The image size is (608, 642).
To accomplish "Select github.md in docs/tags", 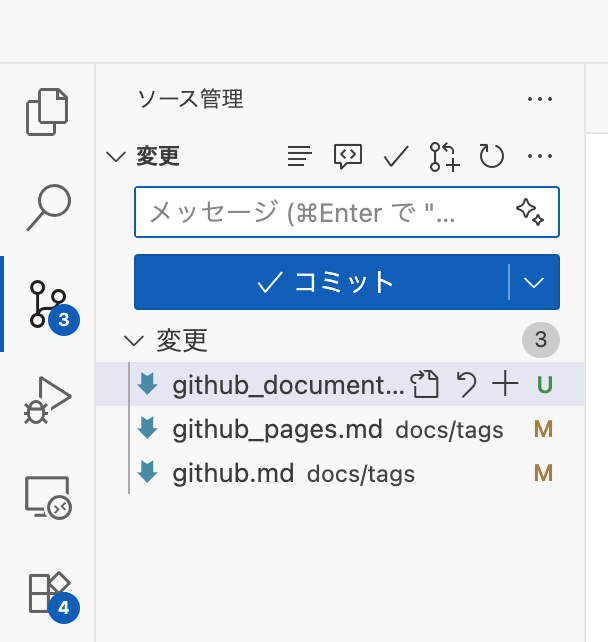I will click(x=340, y=473).
